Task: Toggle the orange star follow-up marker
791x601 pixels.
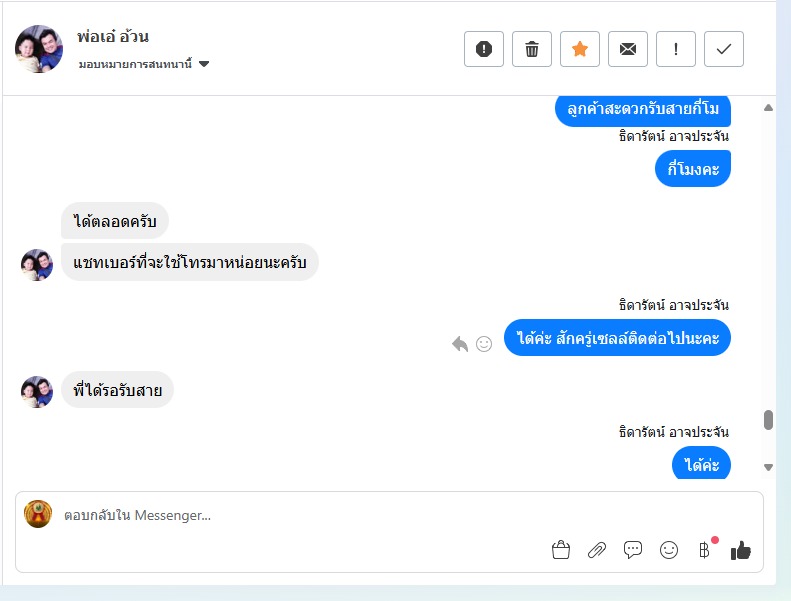Action: pos(580,49)
